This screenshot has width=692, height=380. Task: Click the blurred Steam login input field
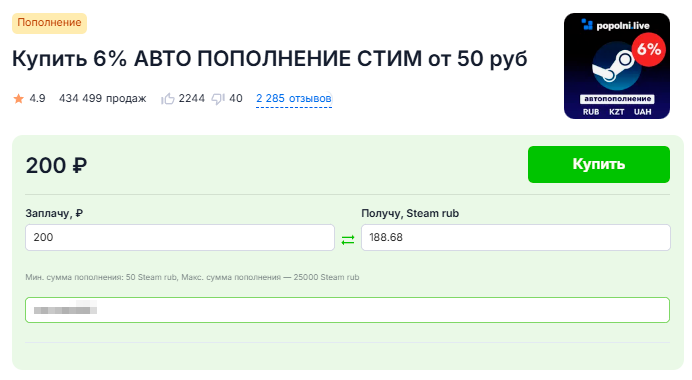point(347,310)
